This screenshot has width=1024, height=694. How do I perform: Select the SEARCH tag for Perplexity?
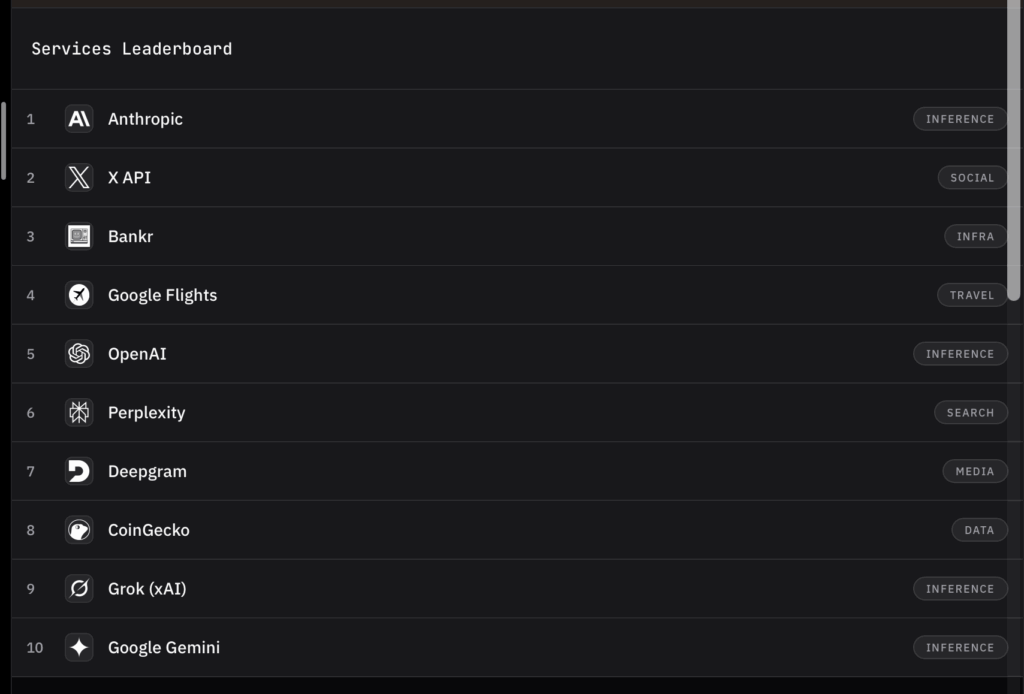[x=970, y=413]
